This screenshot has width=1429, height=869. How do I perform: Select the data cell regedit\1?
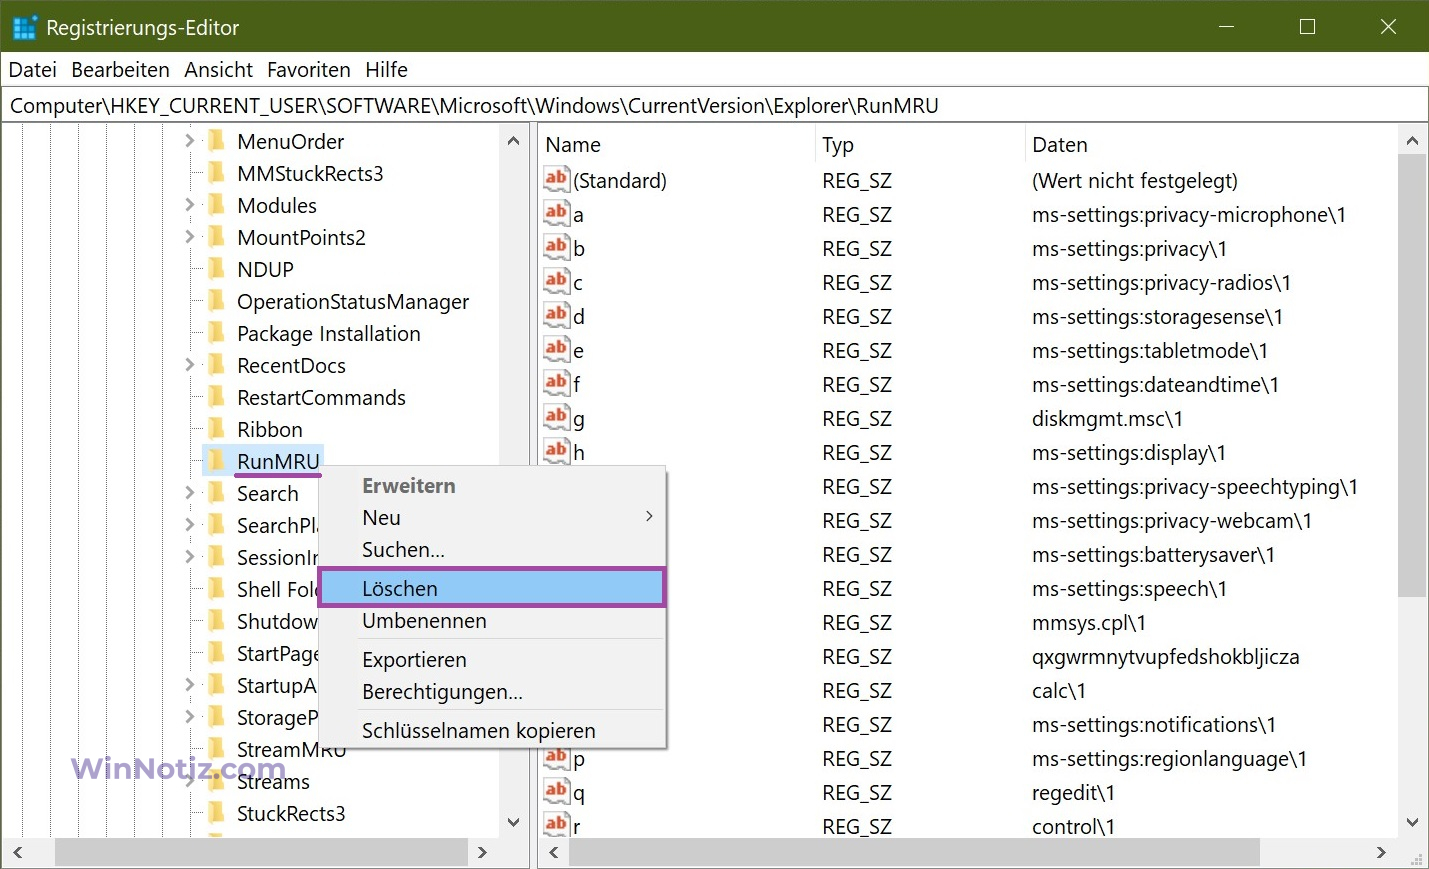1073,792
